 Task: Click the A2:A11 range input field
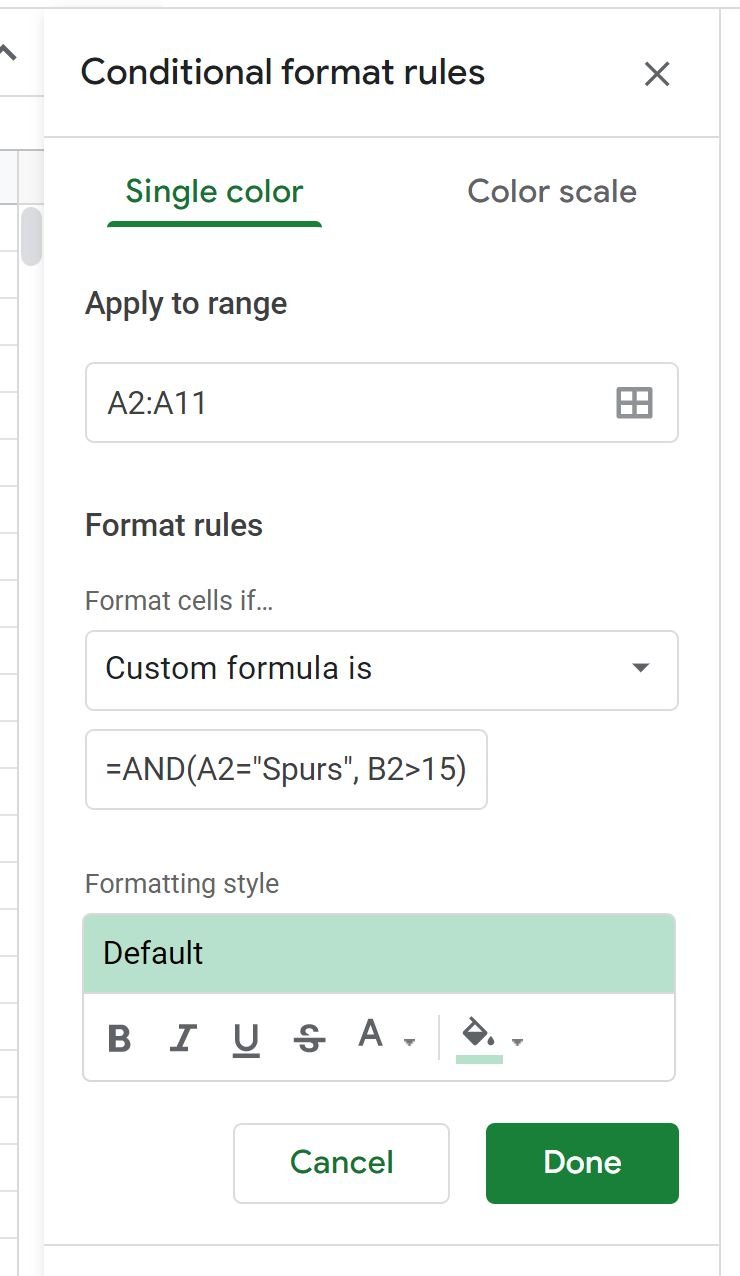coord(382,403)
